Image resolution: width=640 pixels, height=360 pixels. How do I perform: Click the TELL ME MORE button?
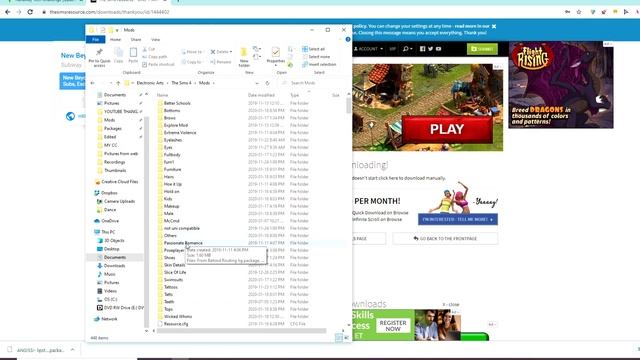[x=458, y=219]
